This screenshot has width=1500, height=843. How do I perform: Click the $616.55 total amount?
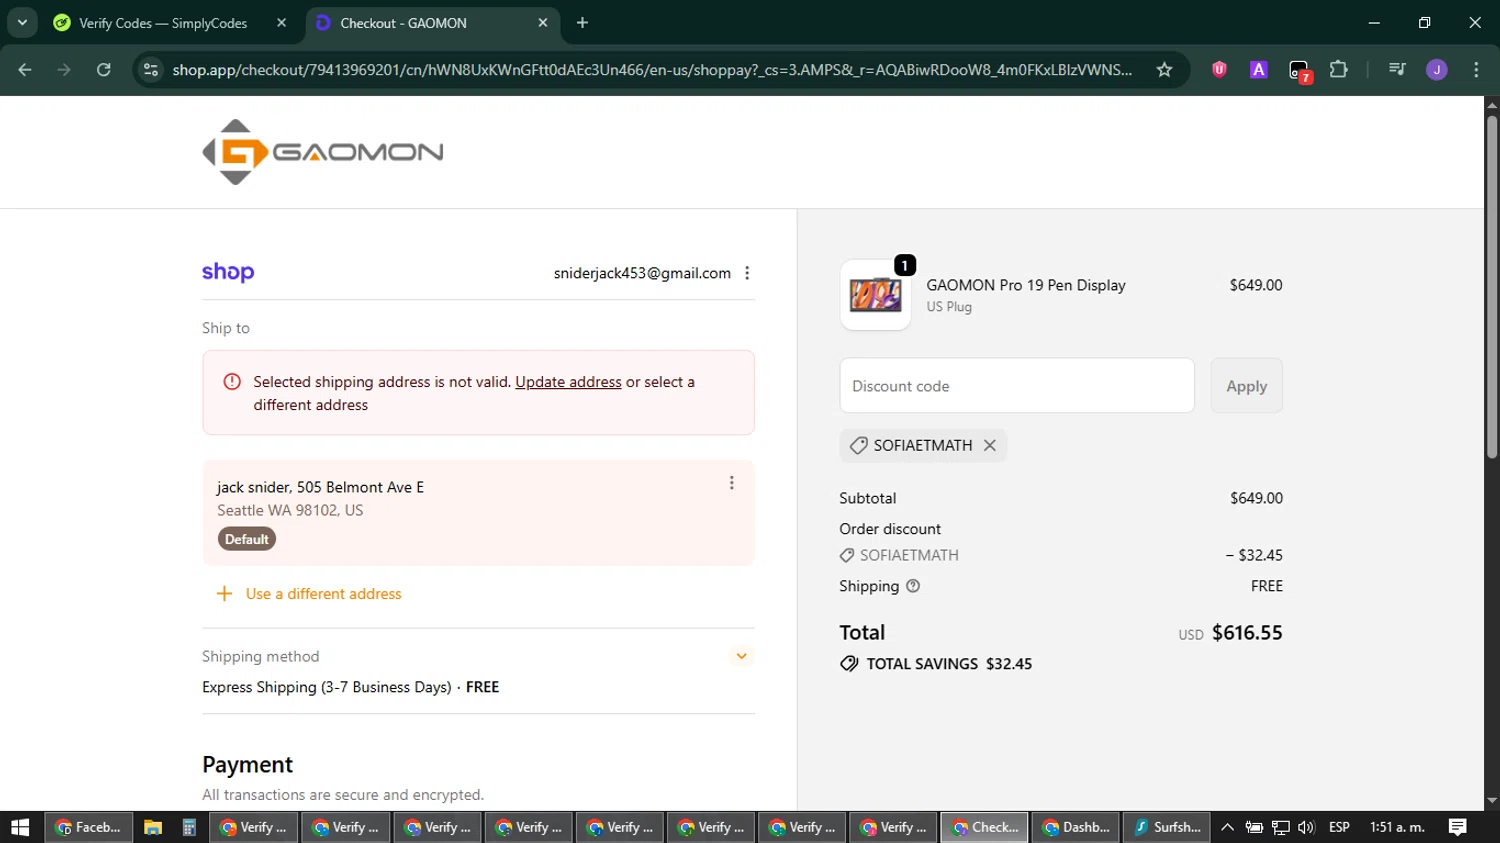(x=1247, y=633)
